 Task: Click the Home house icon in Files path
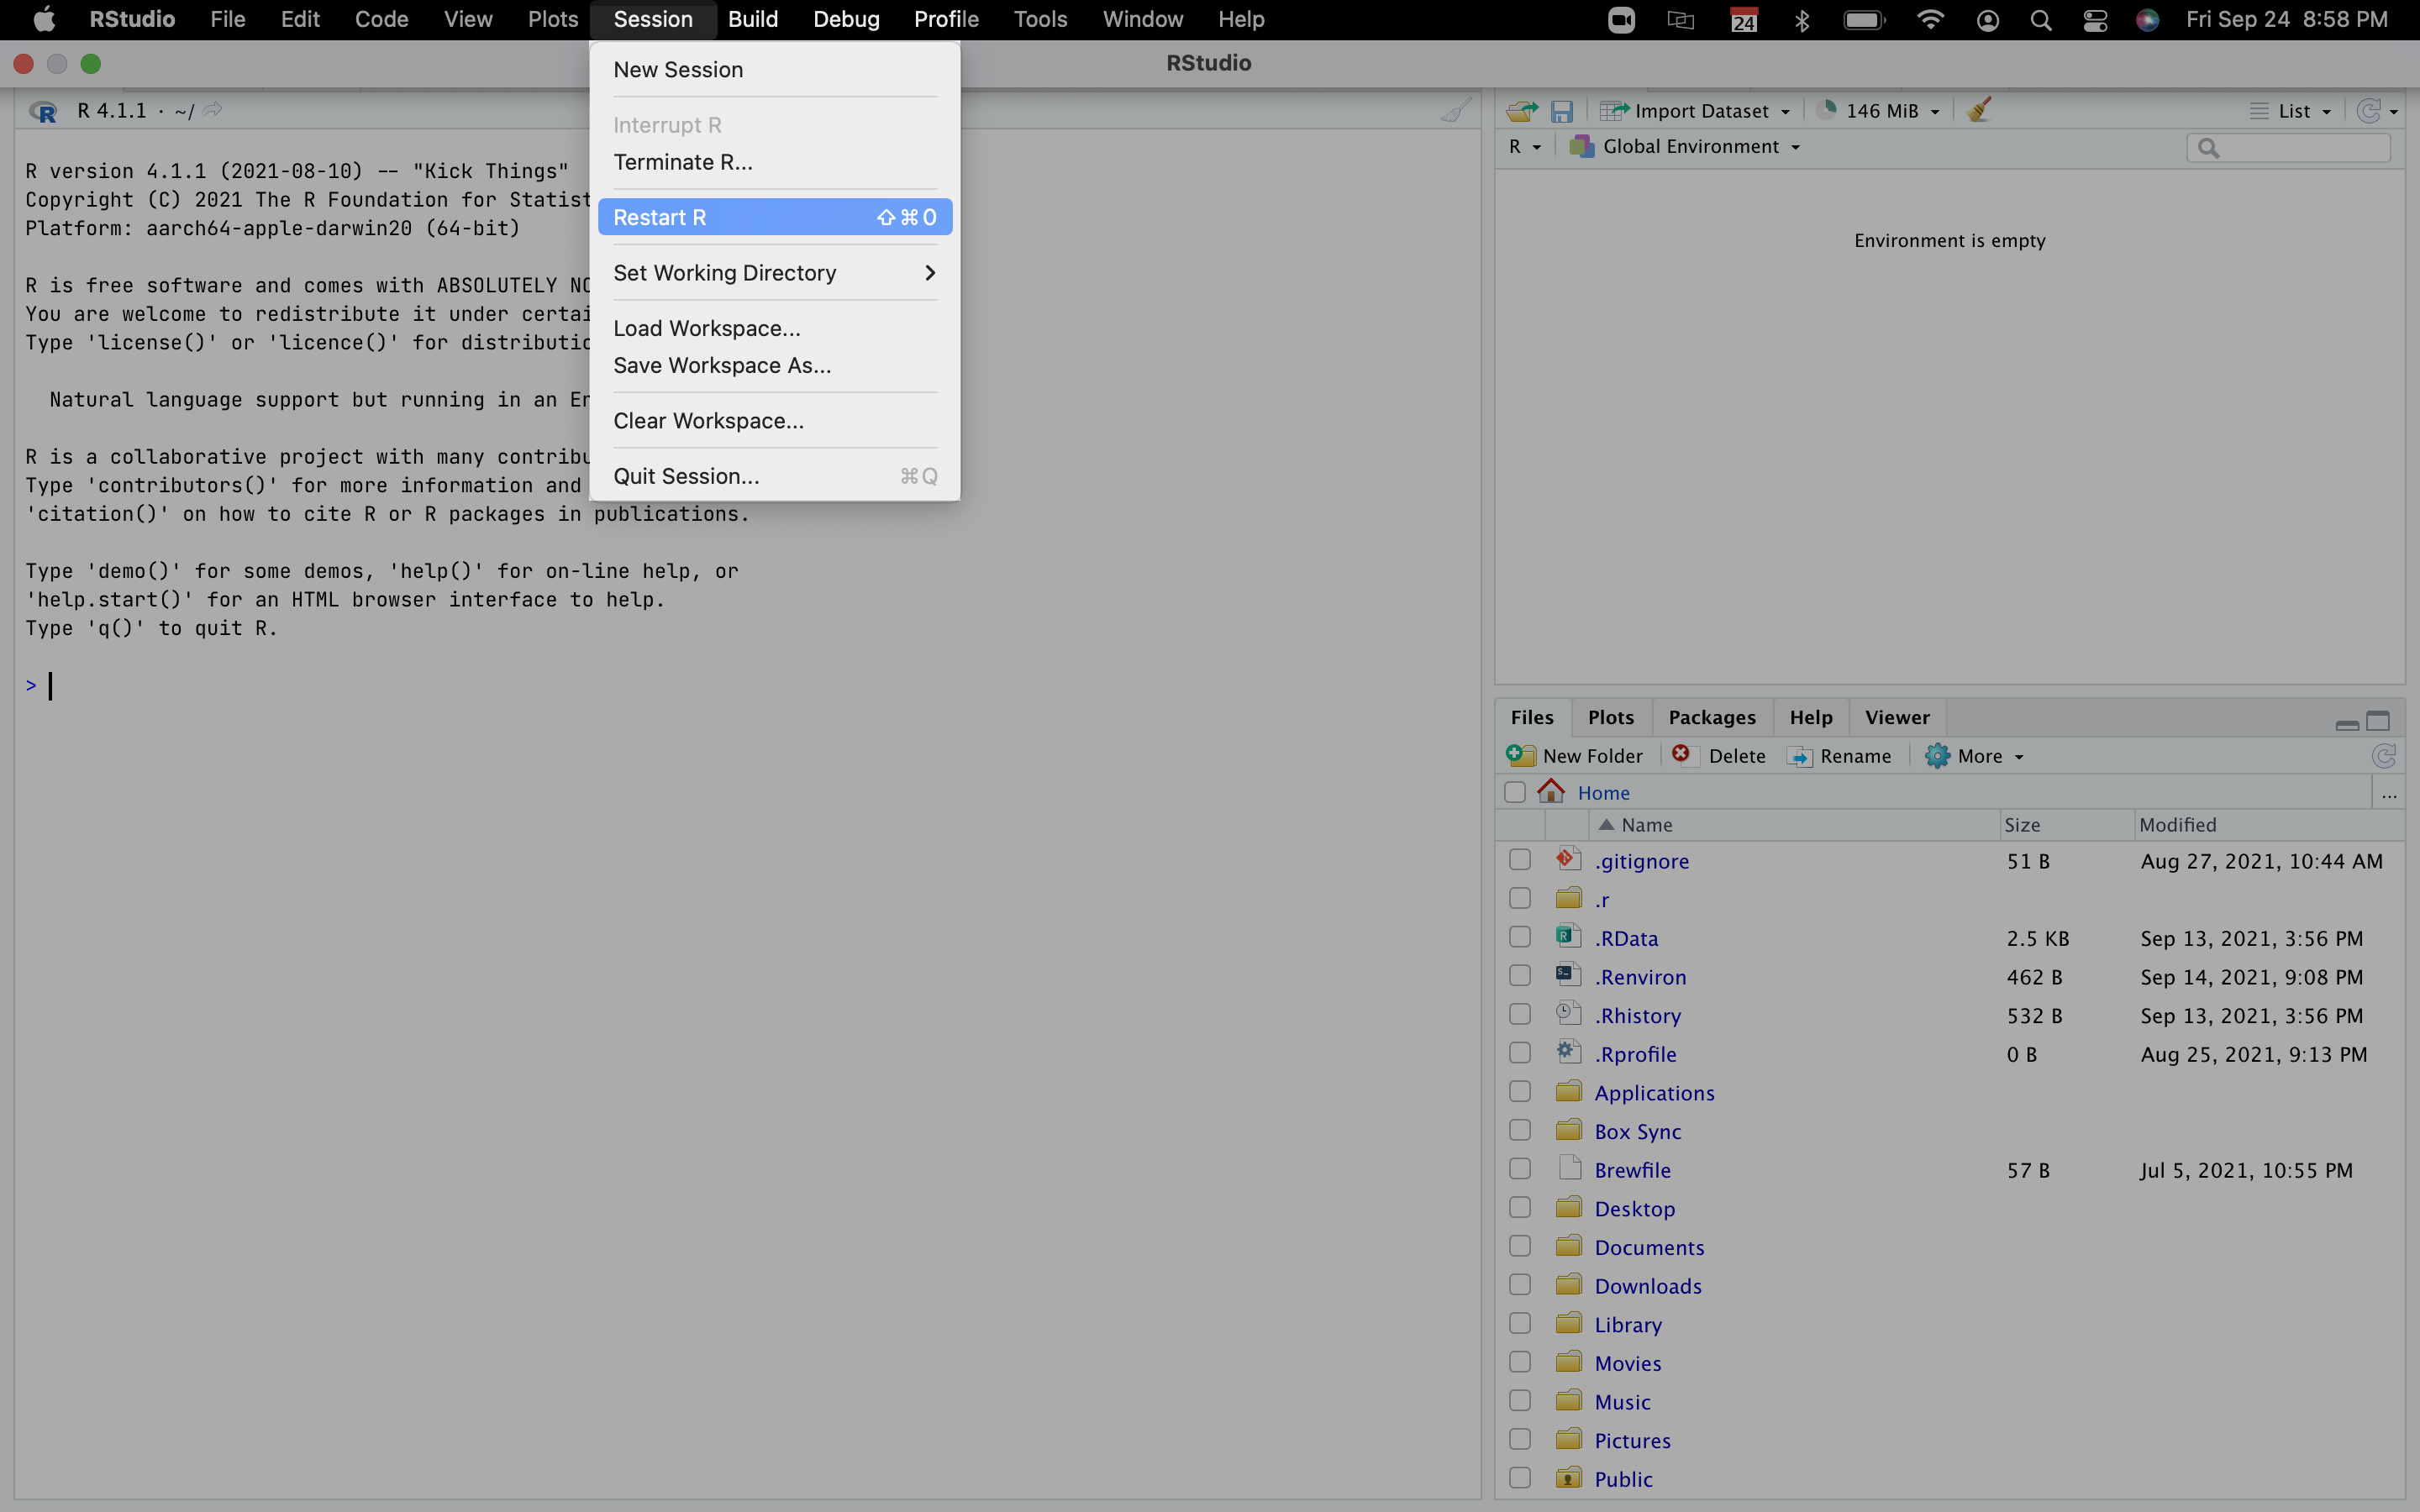1551,791
